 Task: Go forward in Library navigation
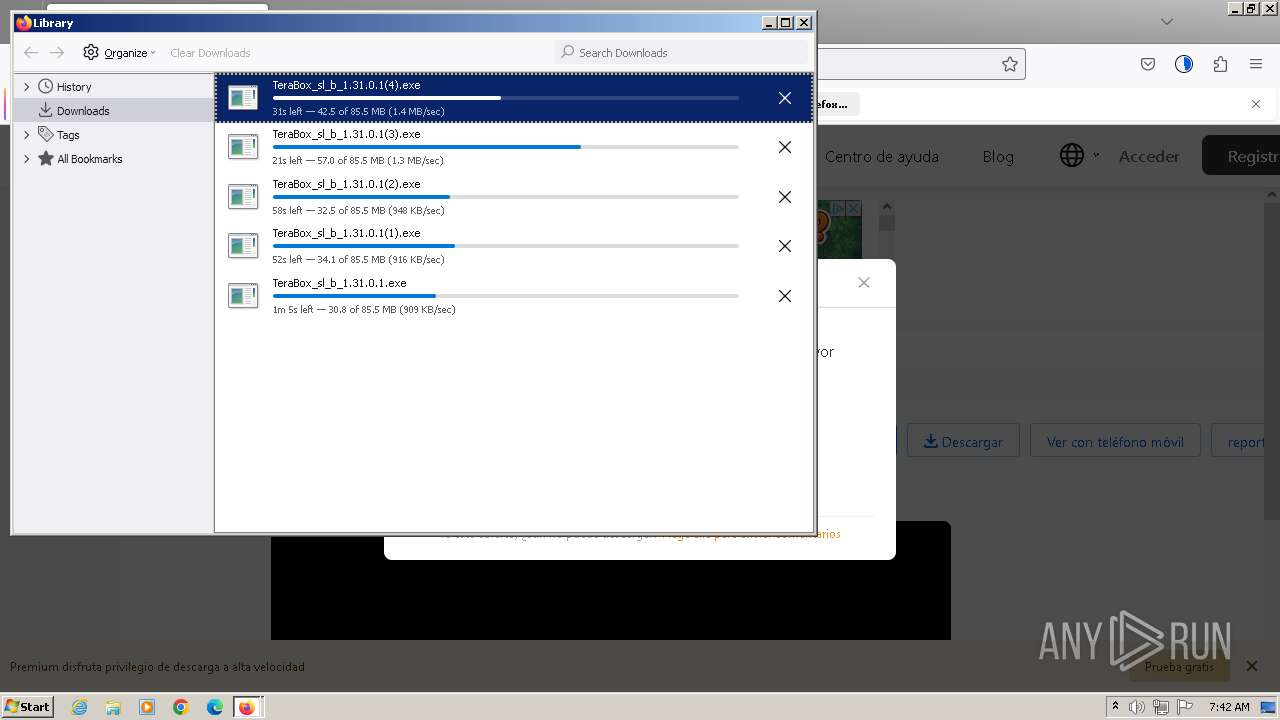[x=57, y=53]
